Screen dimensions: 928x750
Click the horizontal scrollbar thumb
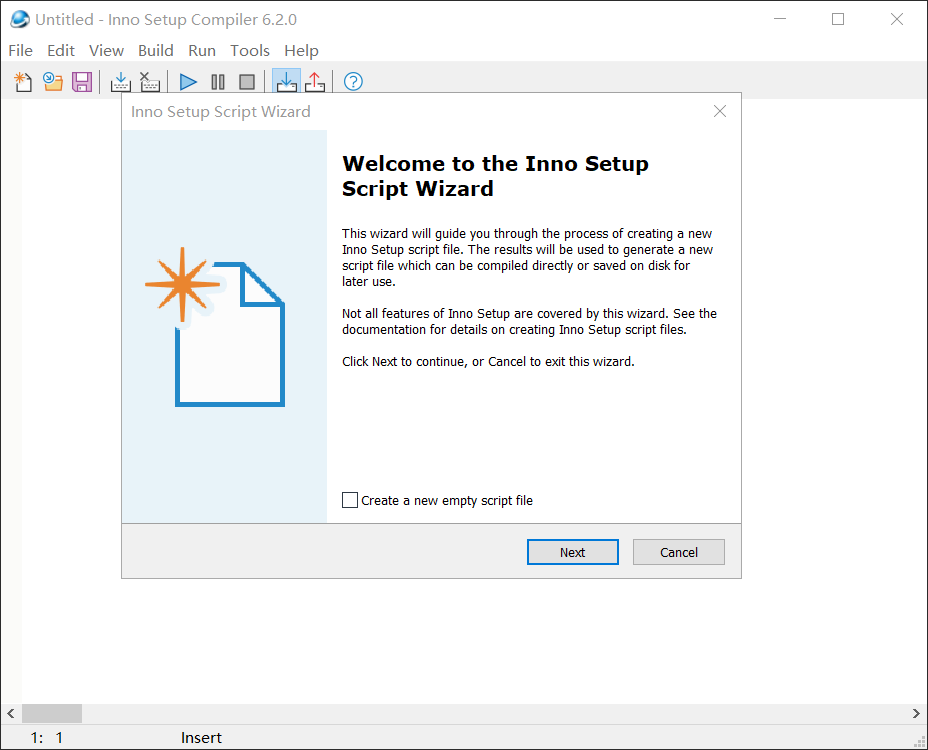tap(52, 713)
